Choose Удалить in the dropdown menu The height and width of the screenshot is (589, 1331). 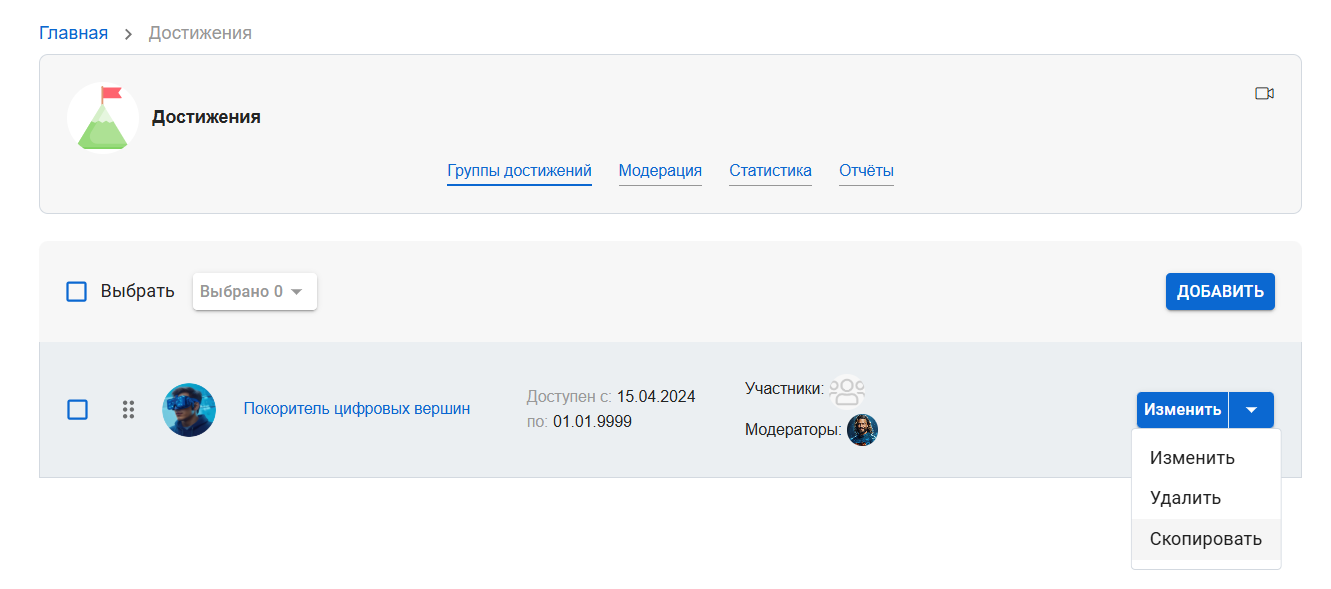[x=1206, y=498]
